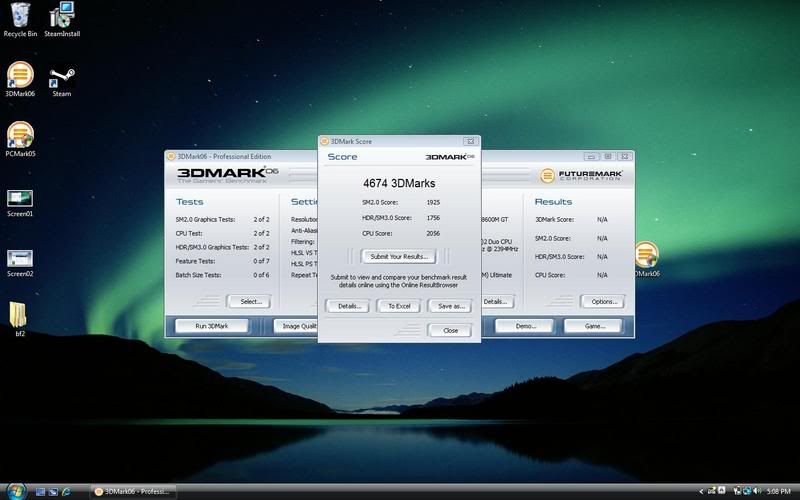Image resolution: width=800 pixels, height=500 pixels.
Task: Click '8600M GT' graphics card text
Action: click(495, 219)
